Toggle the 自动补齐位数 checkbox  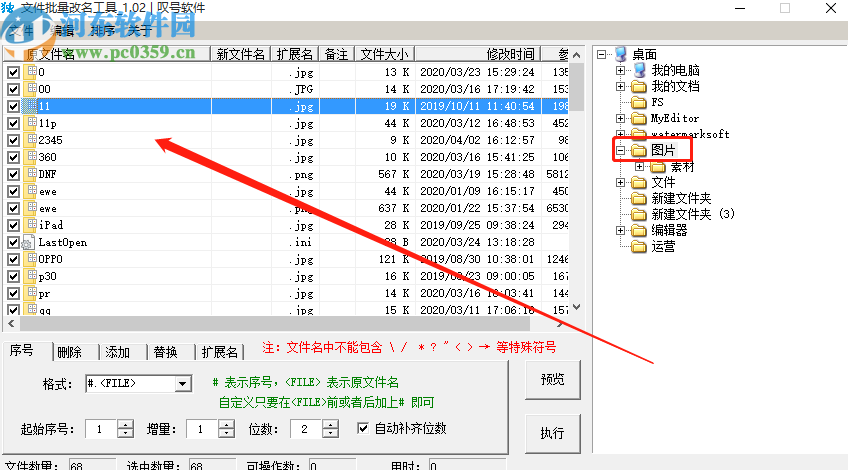pos(363,428)
